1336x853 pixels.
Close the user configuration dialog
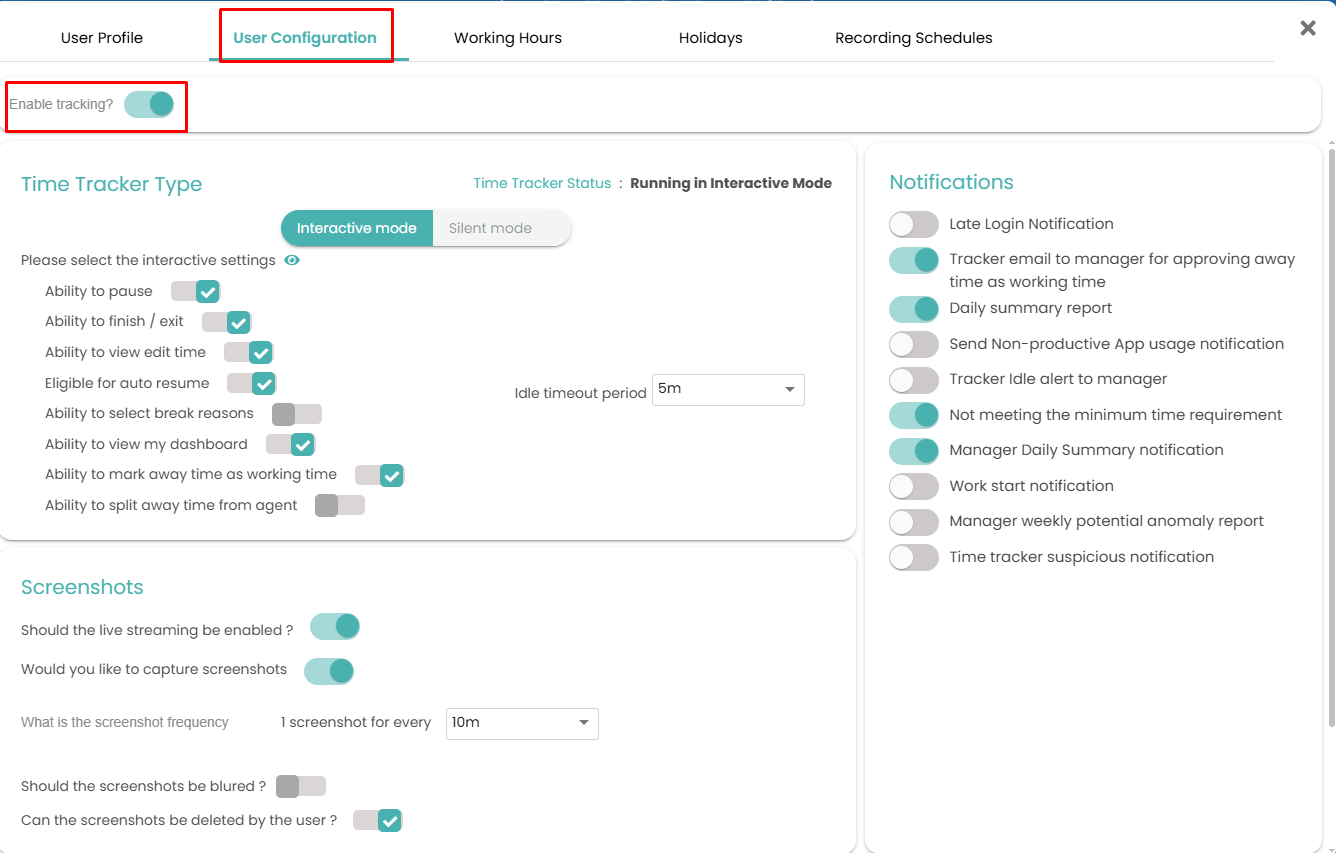[1308, 28]
